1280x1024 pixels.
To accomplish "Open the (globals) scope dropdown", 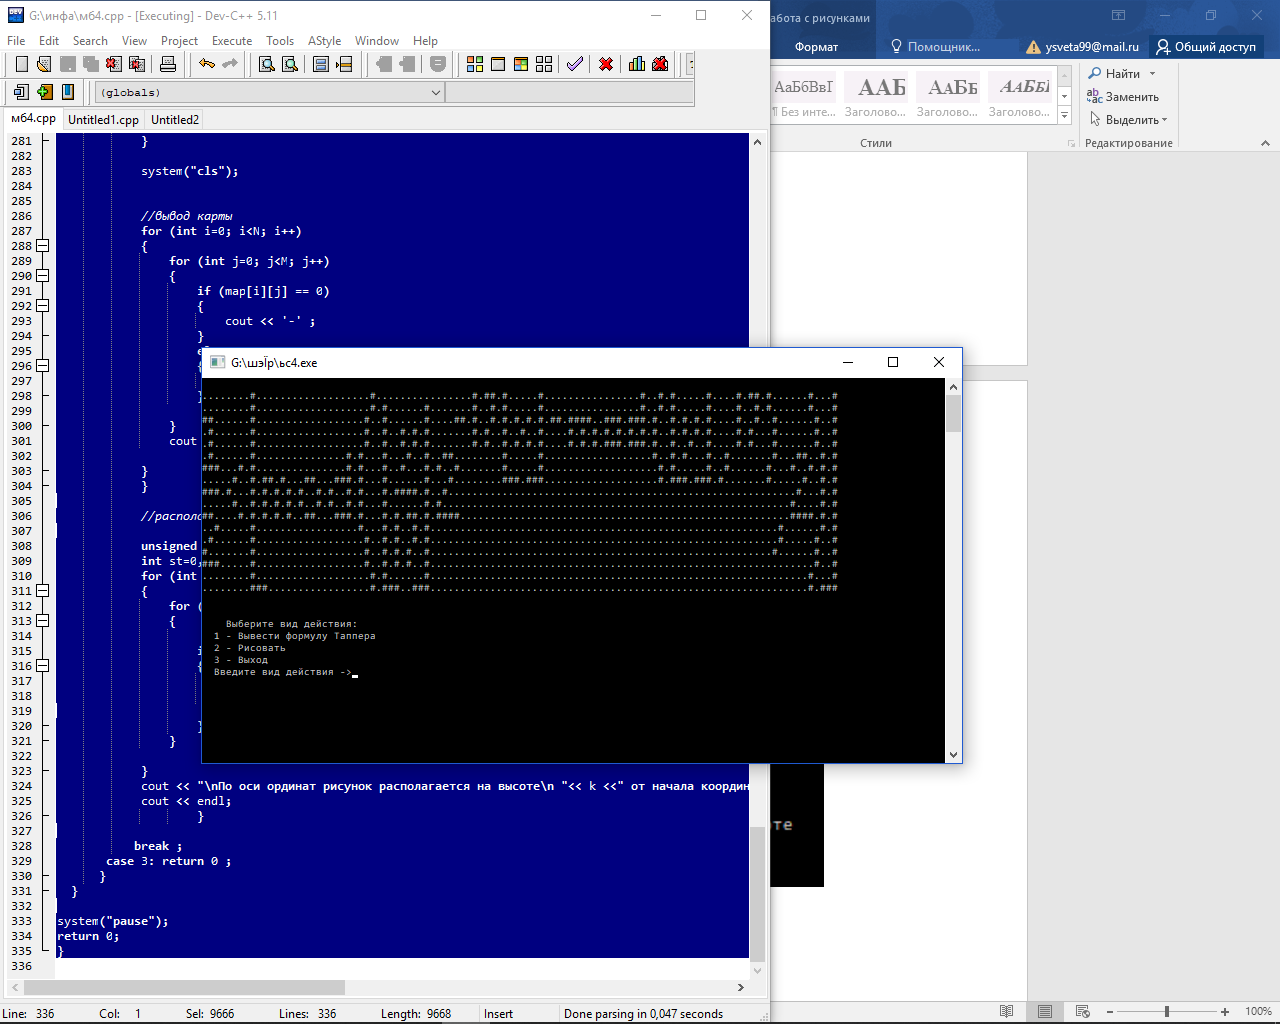I will click(436, 93).
